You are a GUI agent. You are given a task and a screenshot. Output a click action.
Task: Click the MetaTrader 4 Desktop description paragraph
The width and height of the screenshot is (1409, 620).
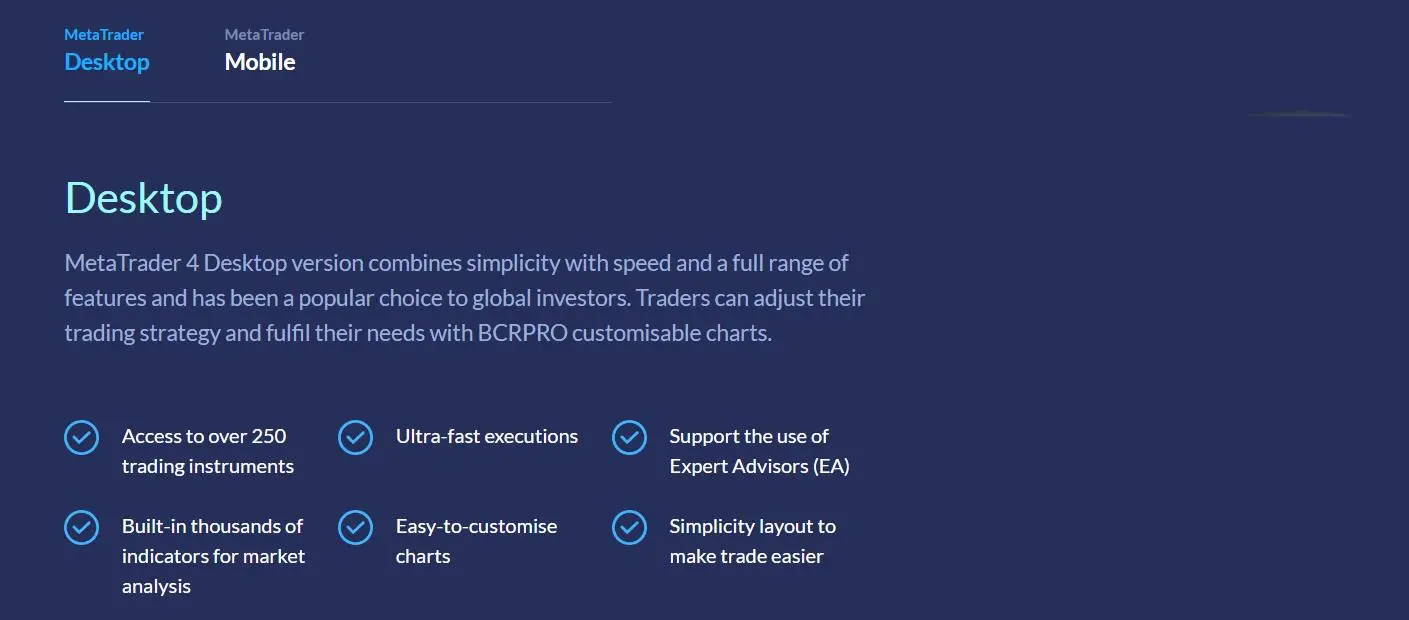[465, 298]
